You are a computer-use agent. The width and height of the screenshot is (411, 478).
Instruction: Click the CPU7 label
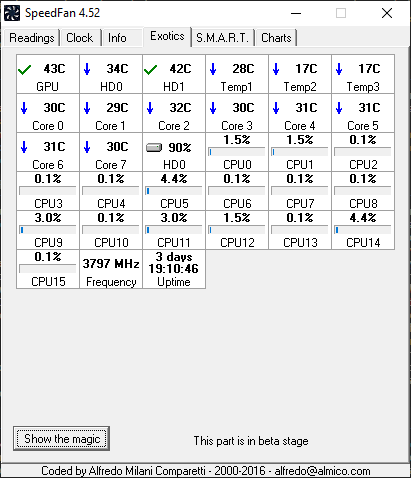[x=300, y=204]
